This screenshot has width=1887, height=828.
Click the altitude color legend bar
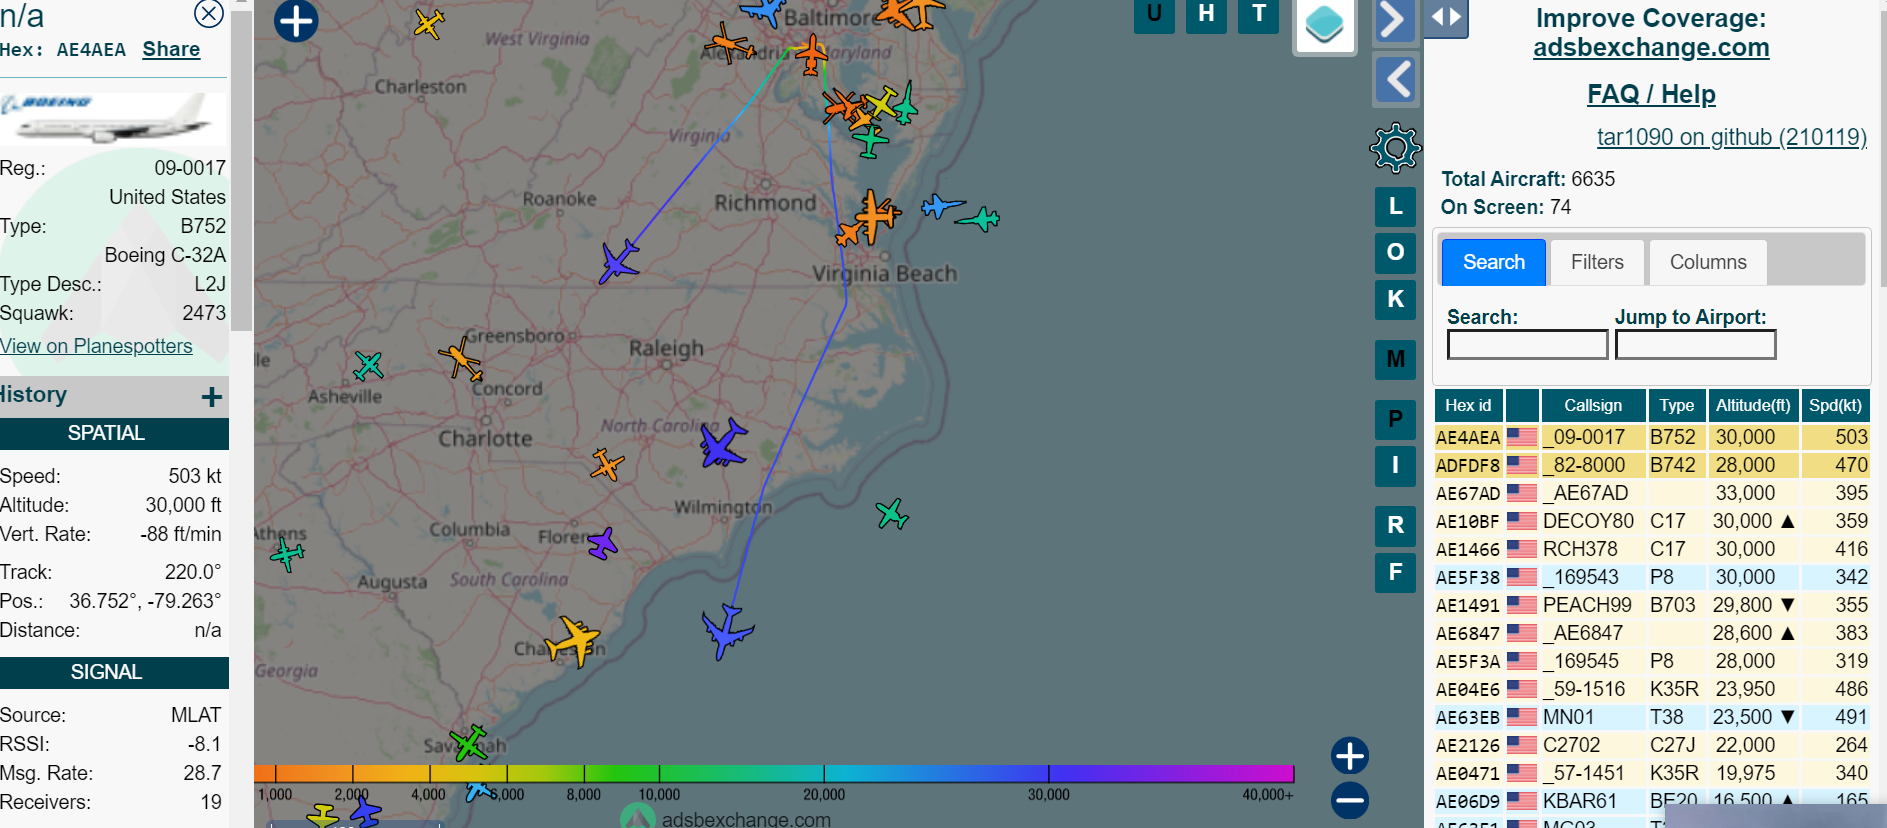tap(774, 774)
